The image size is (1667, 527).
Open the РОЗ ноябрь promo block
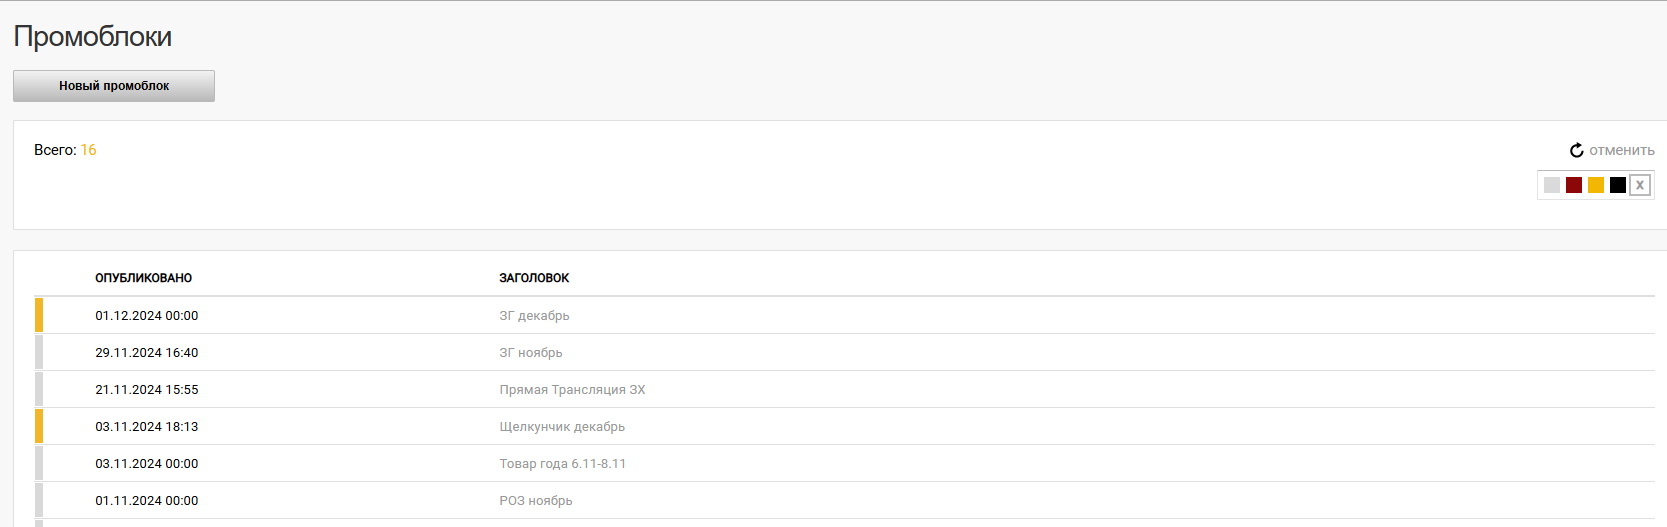[536, 501]
